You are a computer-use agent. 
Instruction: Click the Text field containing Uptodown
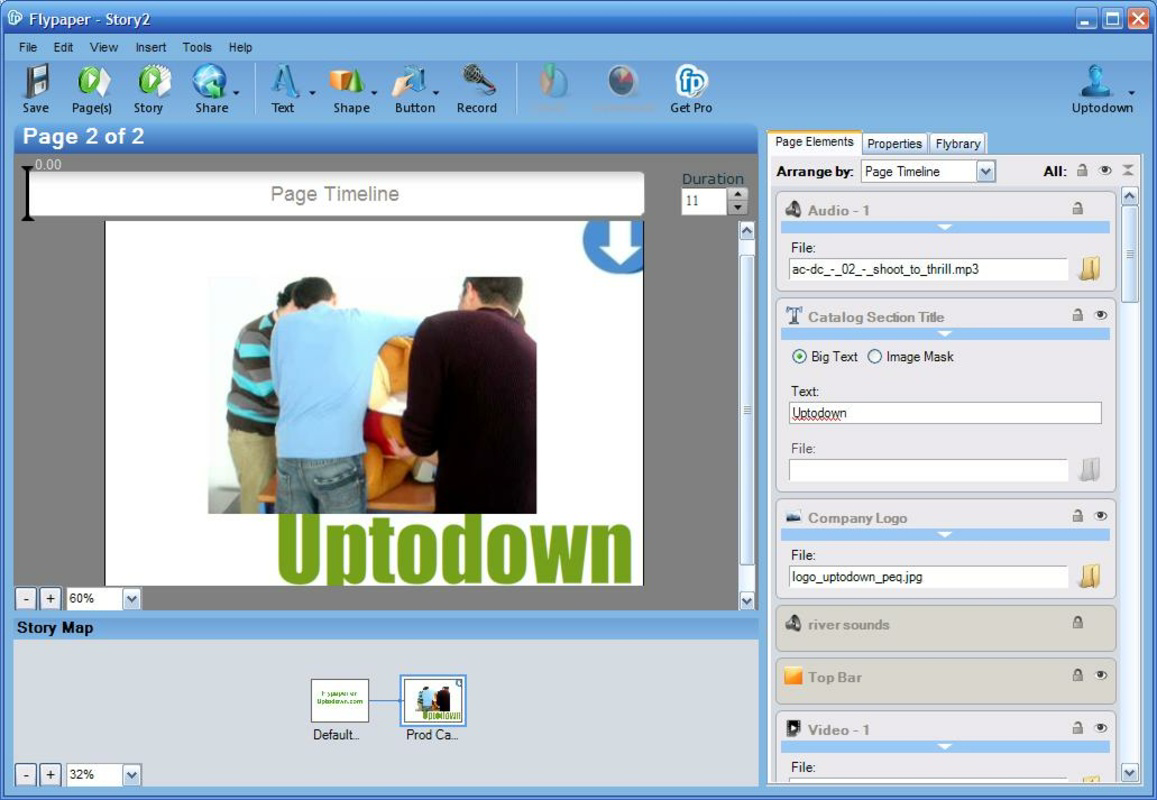tap(945, 413)
